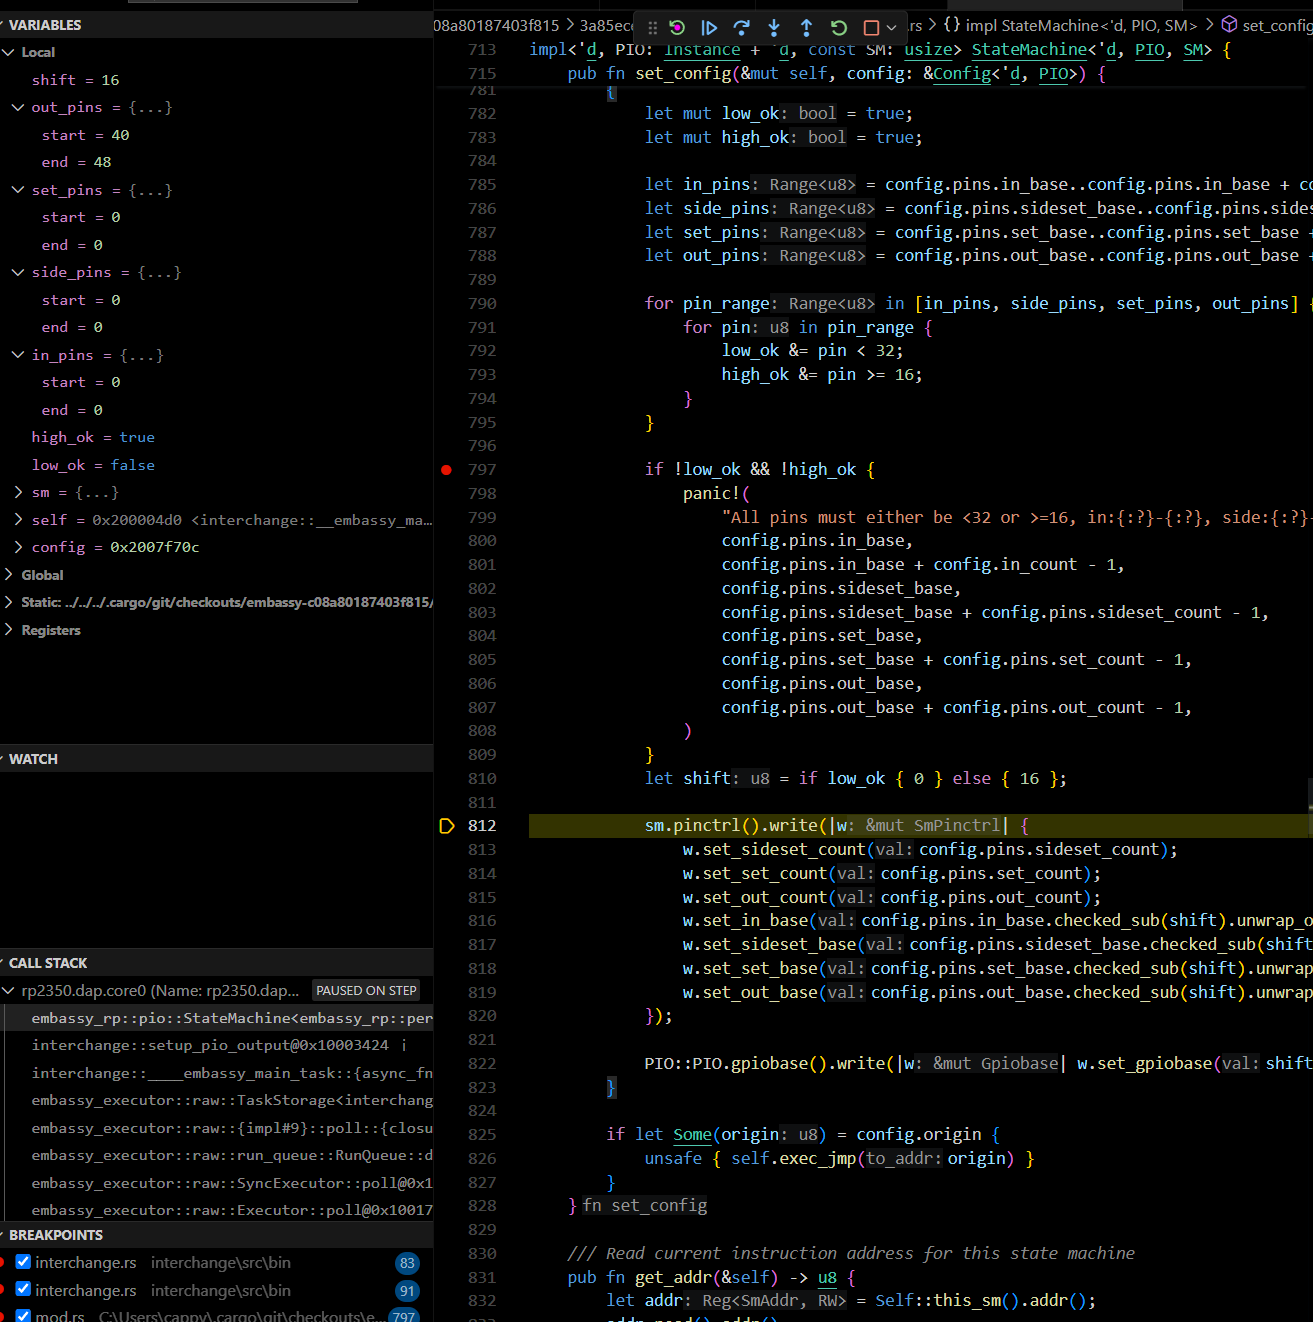Collapse the WATCH section header
1313x1322 pixels.
point(33,759)
